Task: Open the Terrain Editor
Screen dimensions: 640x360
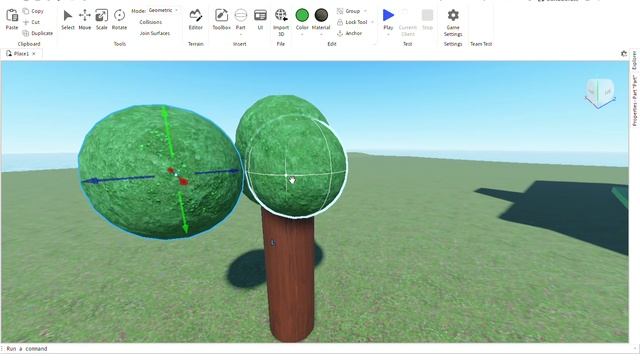Action: (196, 19)
